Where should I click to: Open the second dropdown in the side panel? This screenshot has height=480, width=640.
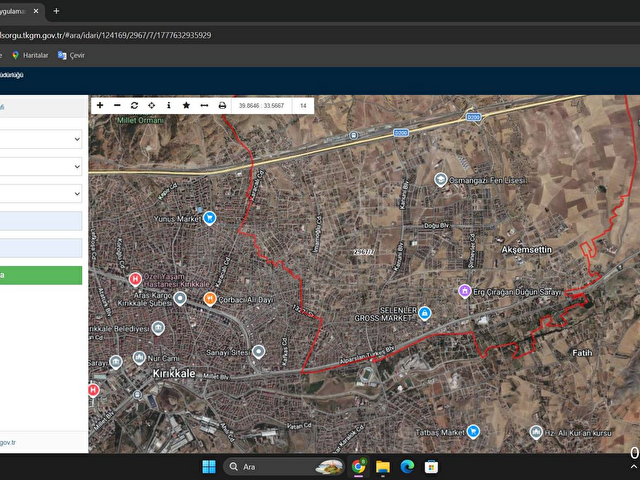[41, 167]
